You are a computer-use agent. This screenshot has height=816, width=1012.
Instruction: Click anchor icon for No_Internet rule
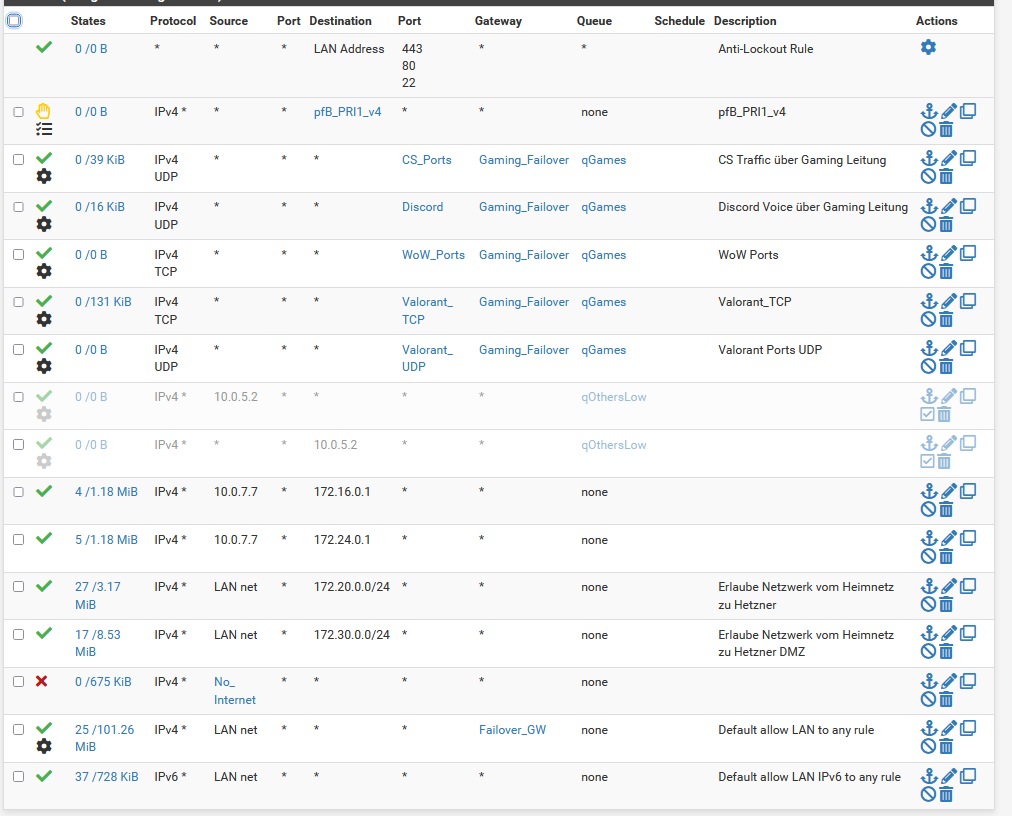coord(929,681)
